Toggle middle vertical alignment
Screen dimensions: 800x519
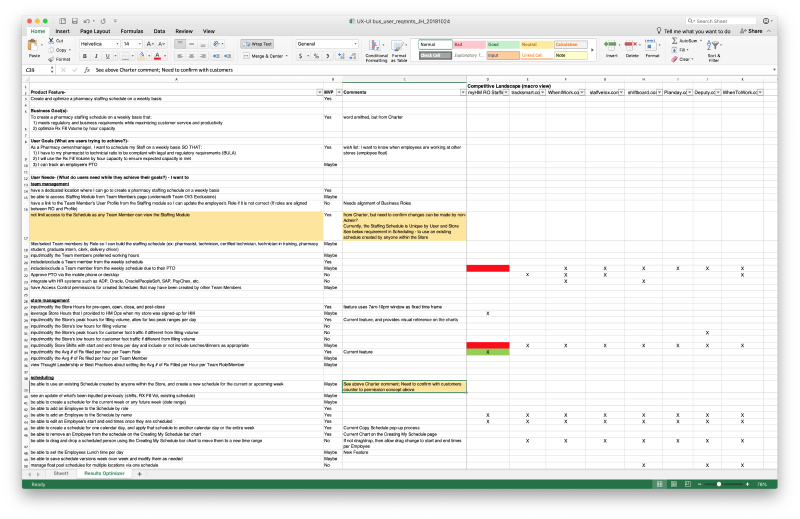[x=191, y=44]
